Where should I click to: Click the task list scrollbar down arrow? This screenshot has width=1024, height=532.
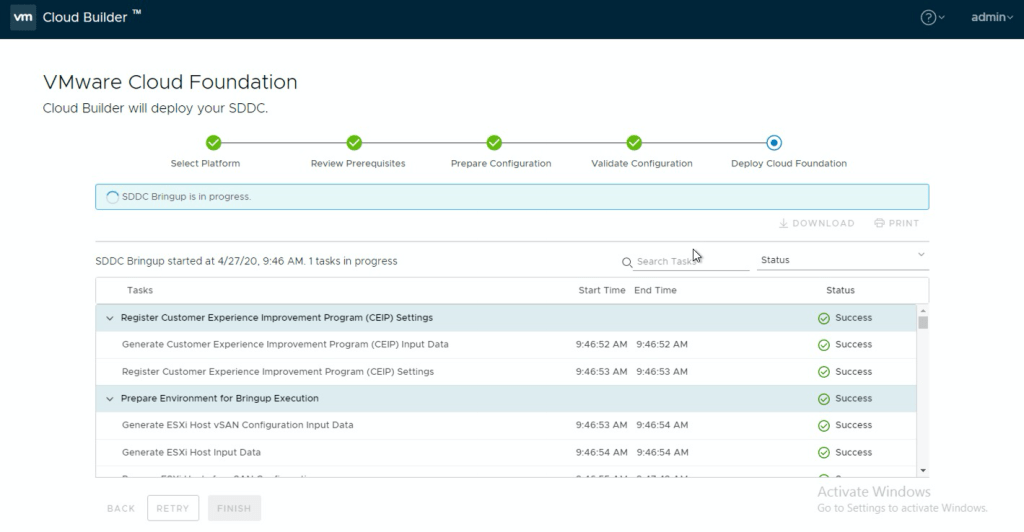coord(923,470)
